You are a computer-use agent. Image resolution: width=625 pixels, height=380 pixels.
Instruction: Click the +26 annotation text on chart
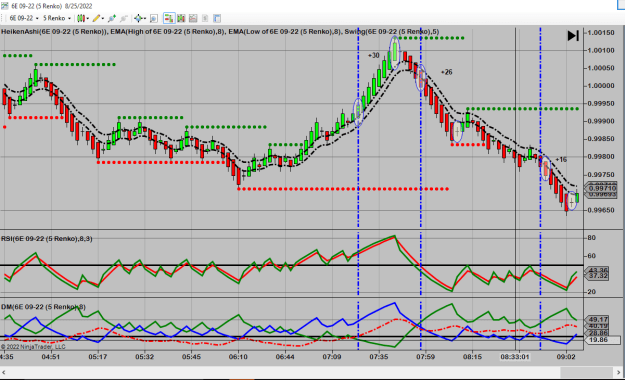[x=446, y=72]
